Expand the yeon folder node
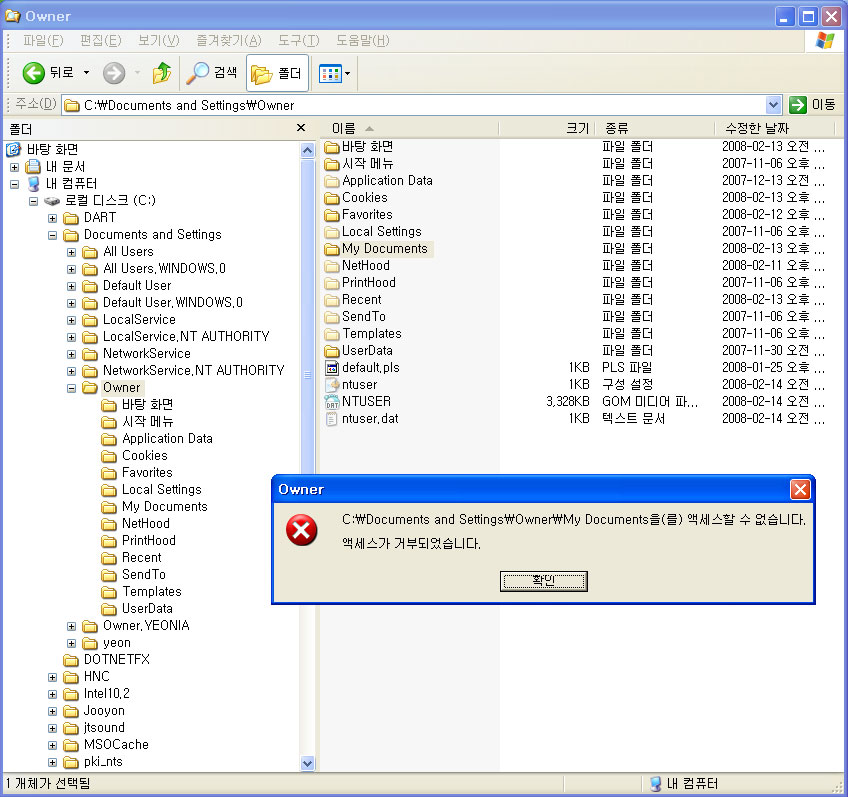Viewport: 848px width, 797px height. tap(71, 643)
